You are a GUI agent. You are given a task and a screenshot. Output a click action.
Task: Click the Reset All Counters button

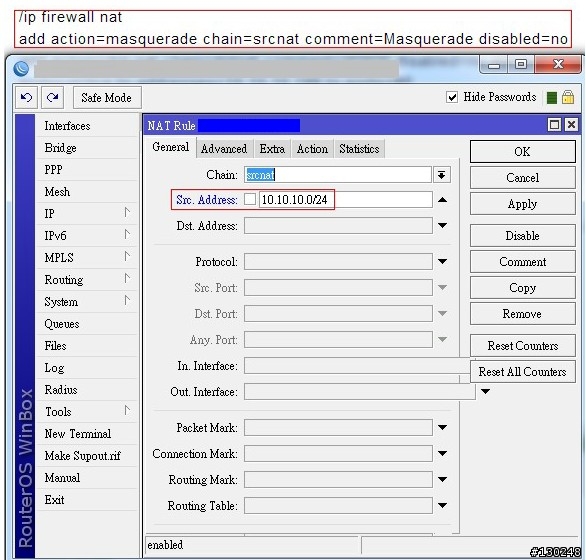point(522,372)
